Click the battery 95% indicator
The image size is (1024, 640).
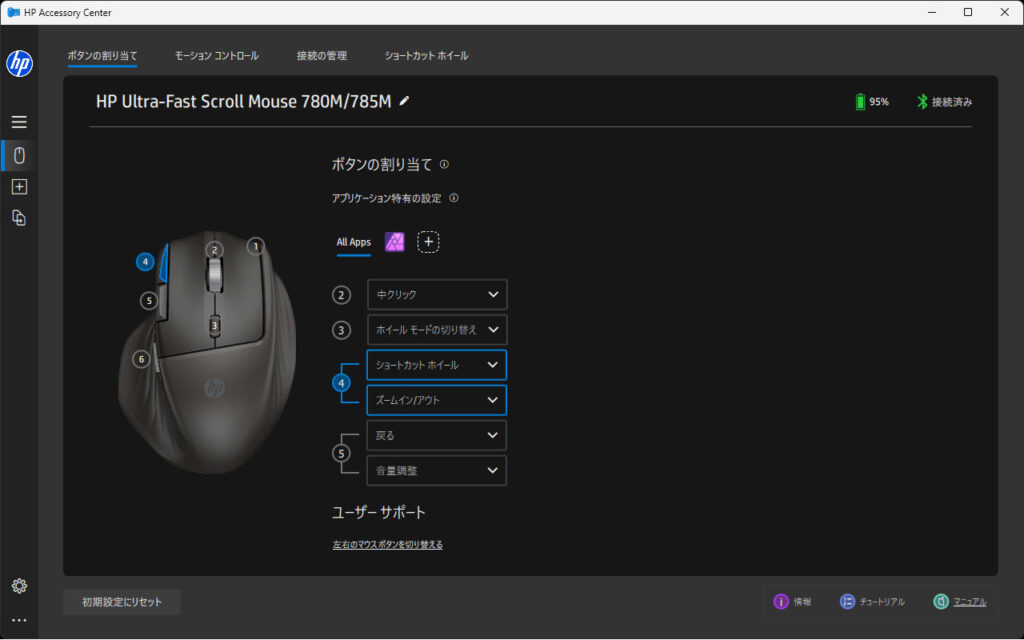[x=872, y=102]
